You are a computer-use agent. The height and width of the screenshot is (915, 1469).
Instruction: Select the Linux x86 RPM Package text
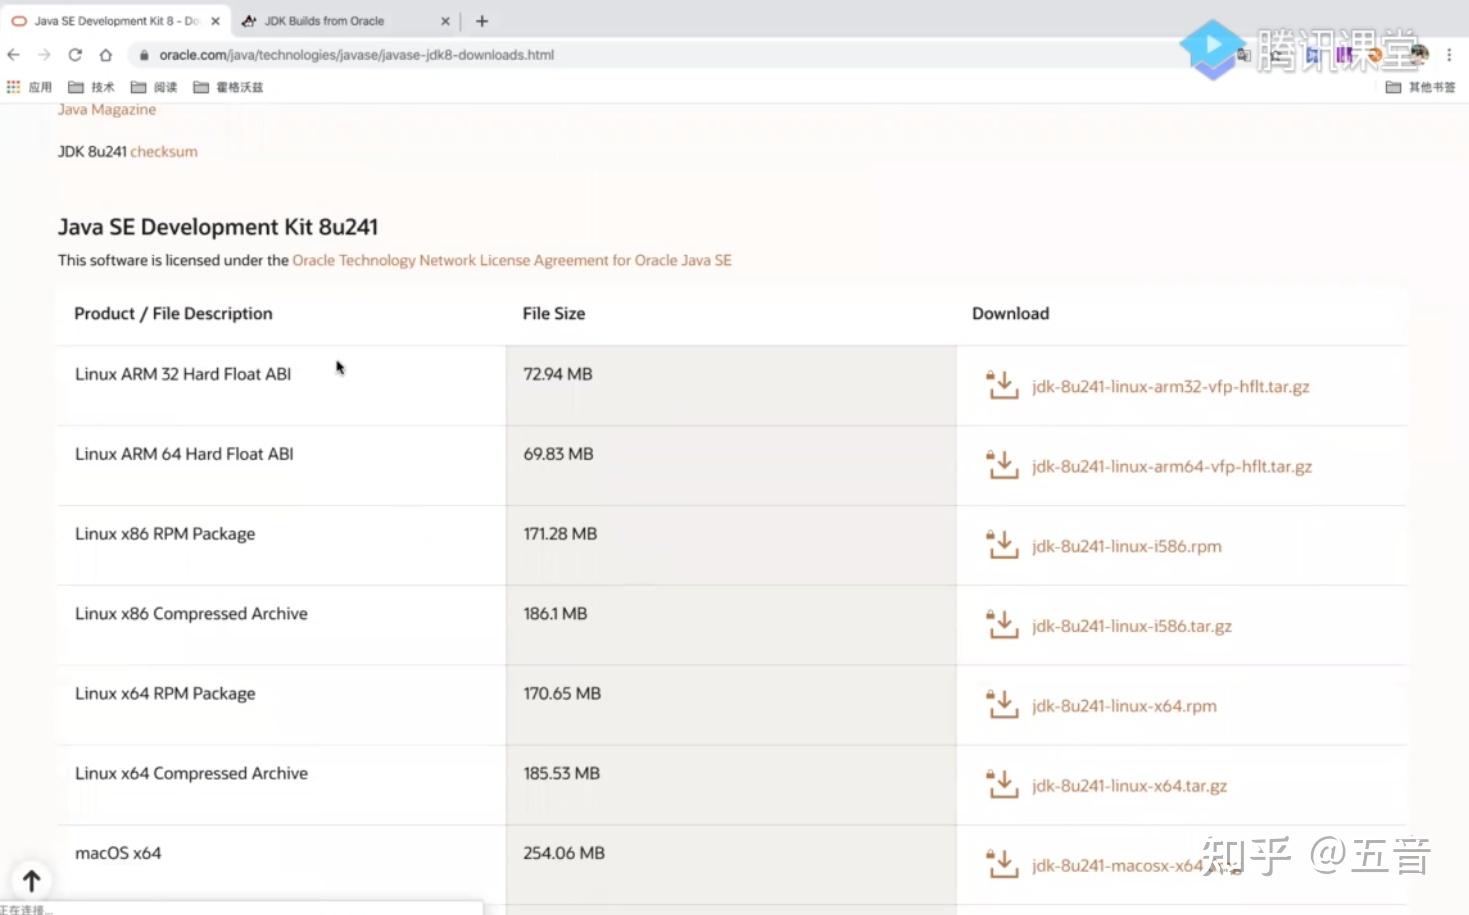click(165, 534)
